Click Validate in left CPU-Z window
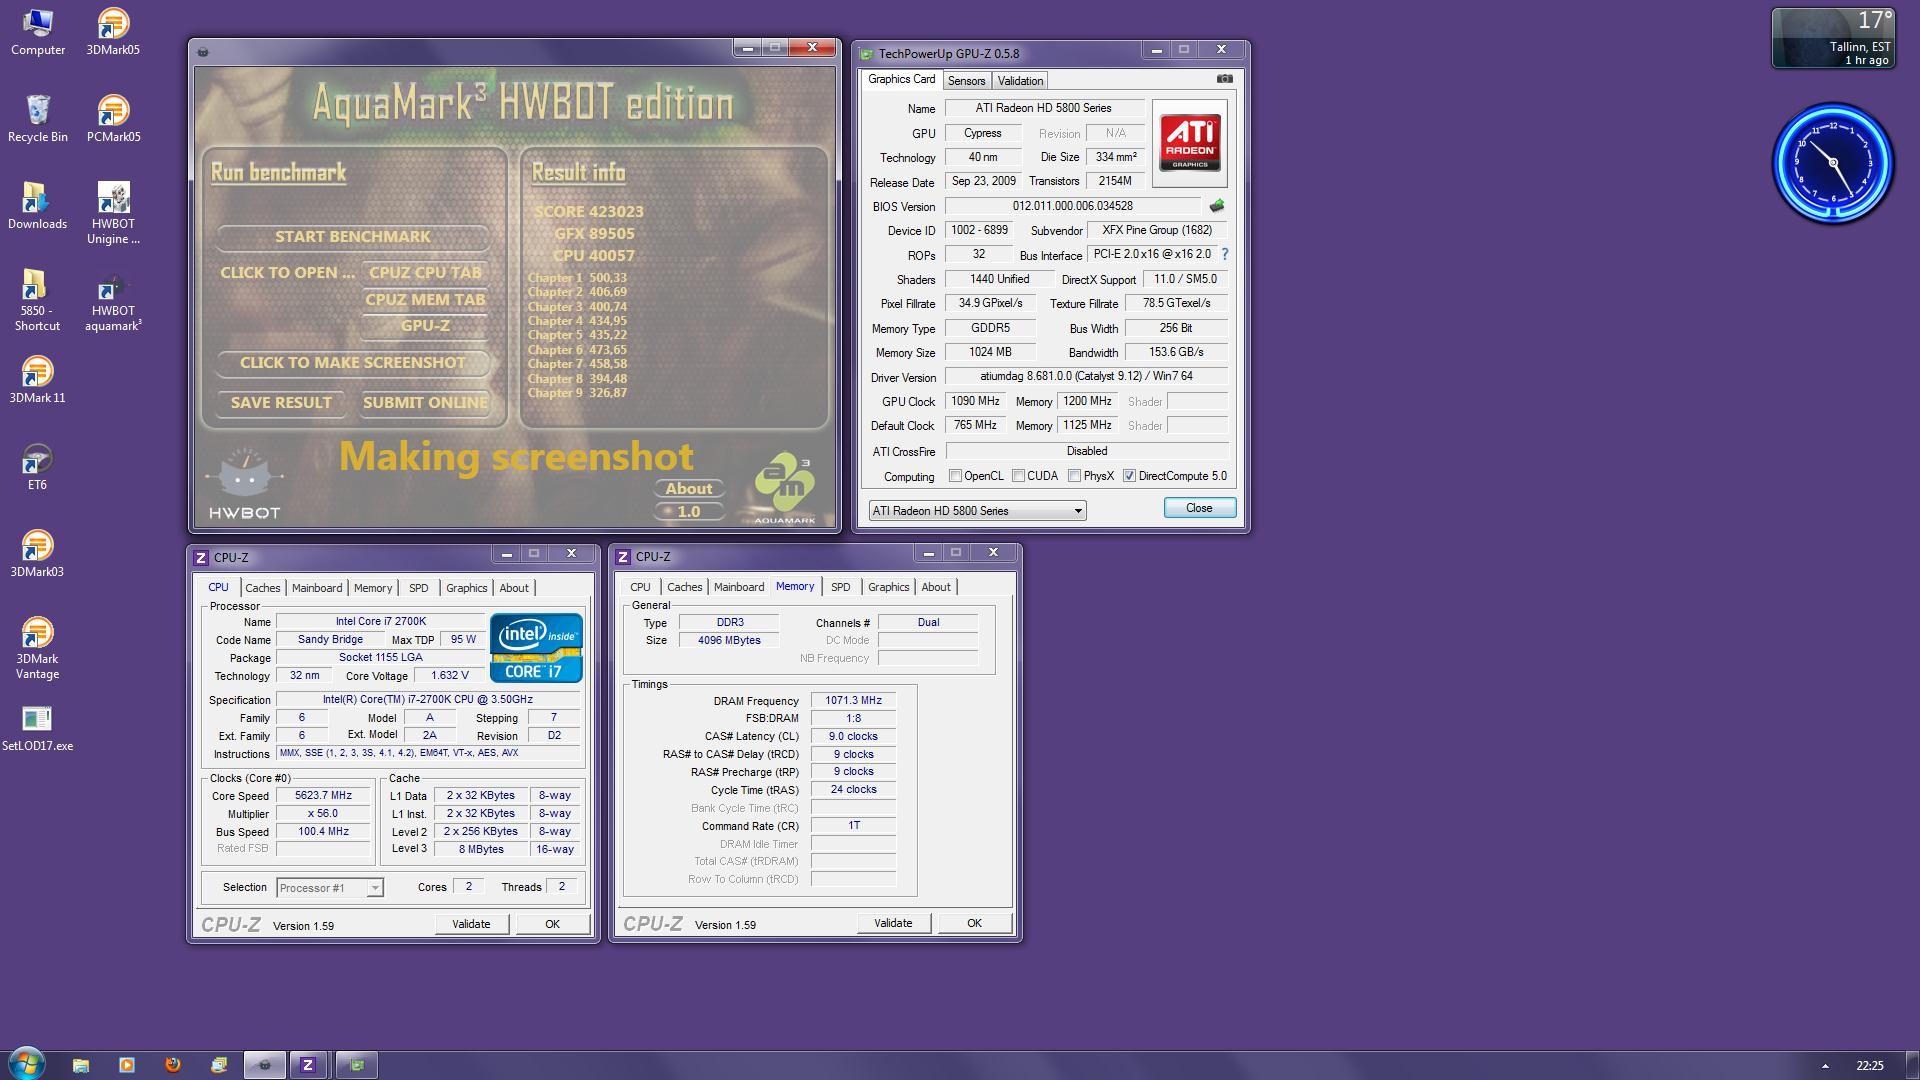 click(x=471, y=924)
